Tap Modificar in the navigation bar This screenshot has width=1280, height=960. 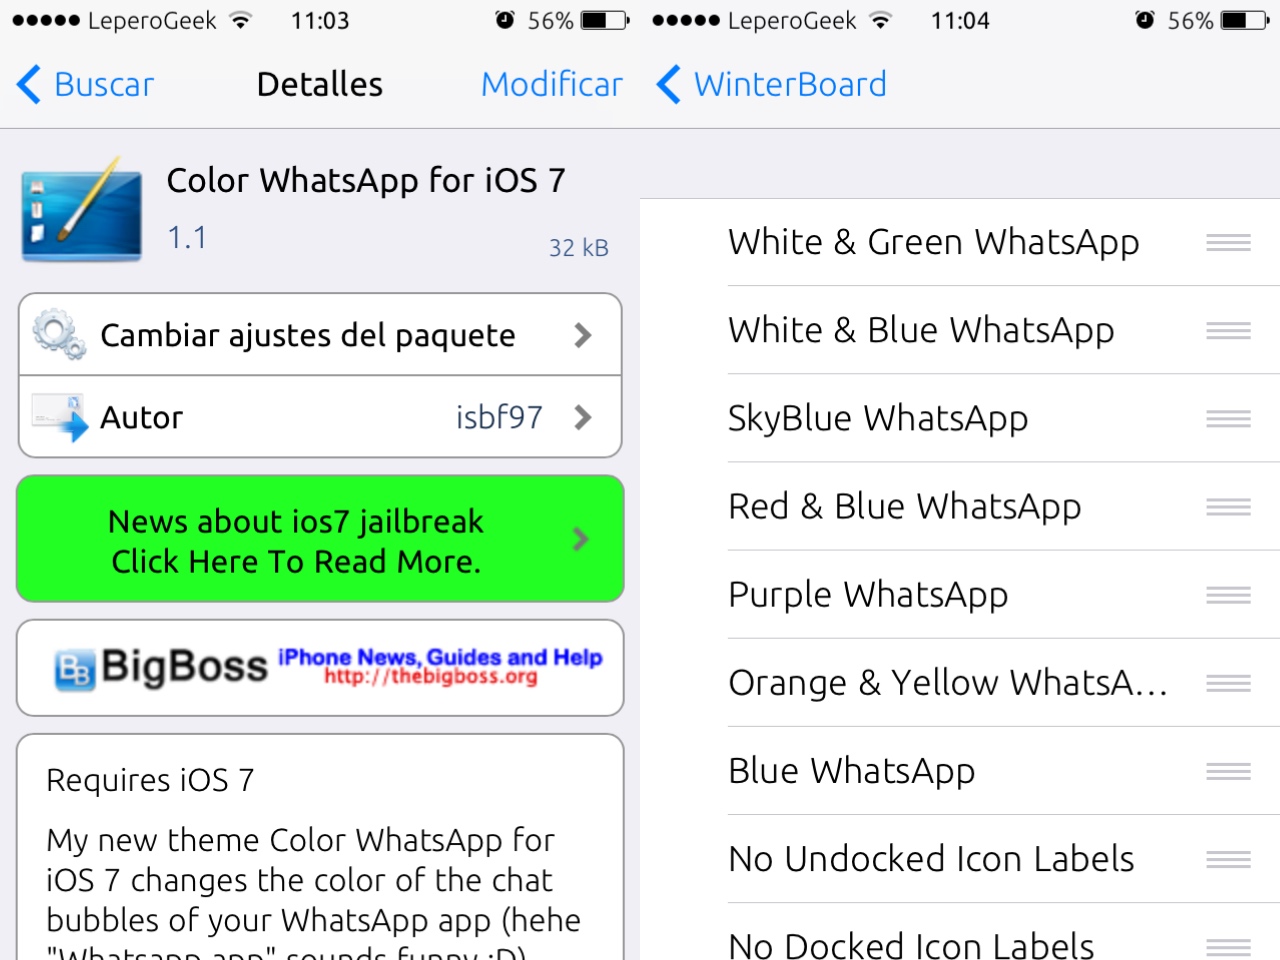click(552, 84)
